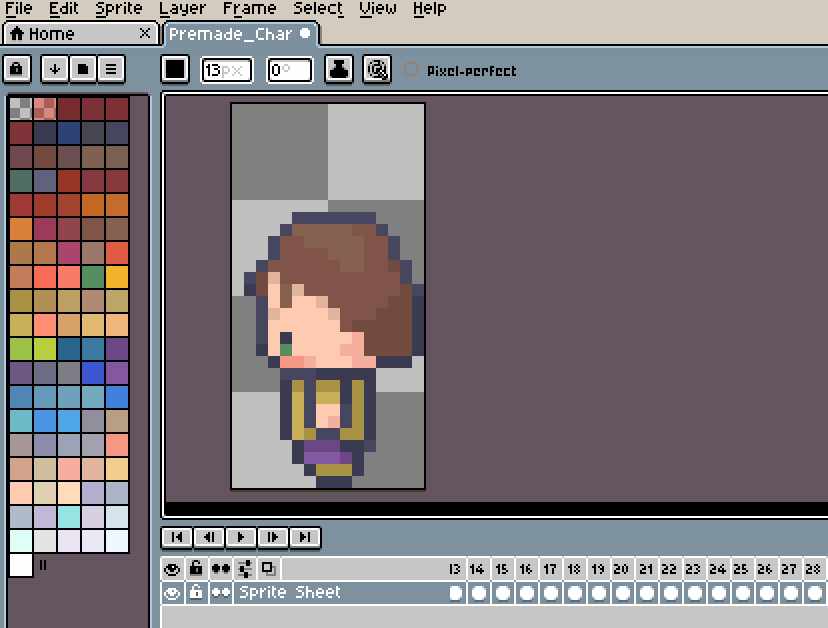Viewport: 828px width, 628px height.
Task: Close the Home tab
Action: (x=145, y=34)
